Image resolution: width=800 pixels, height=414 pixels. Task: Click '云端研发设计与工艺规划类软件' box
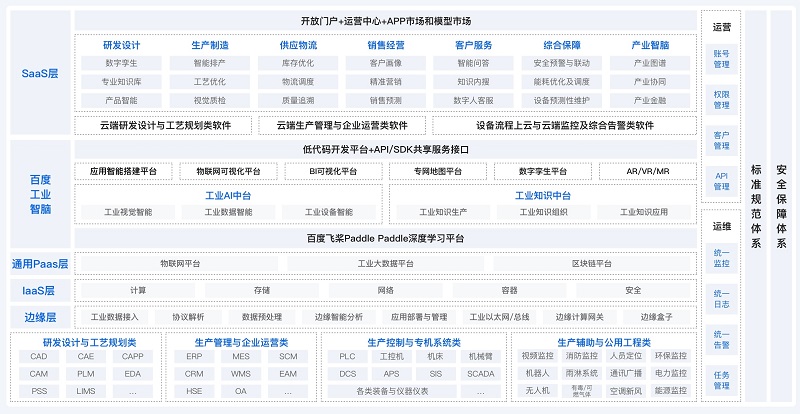tap(163, 125)
